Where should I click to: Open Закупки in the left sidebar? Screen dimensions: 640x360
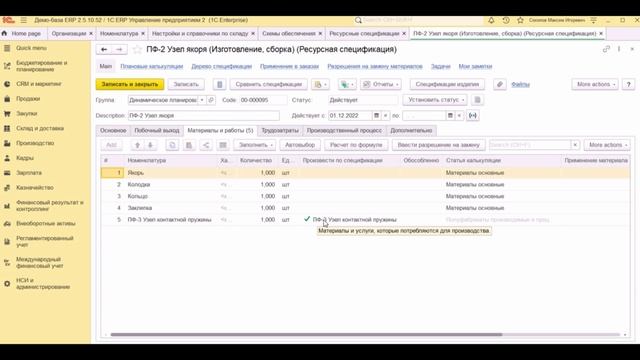27,113
